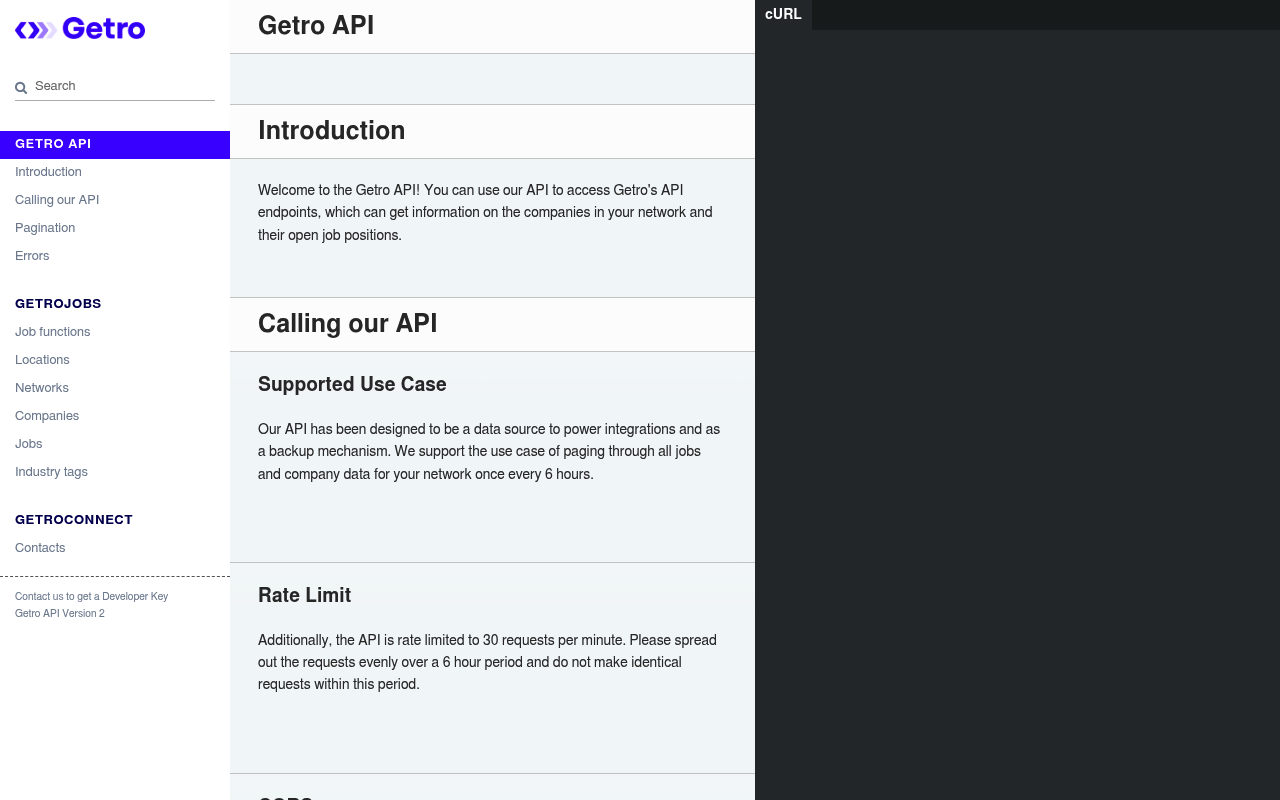Image resolution: width=1280 pixels, height=800 pixels.
Task: Click the Supported Use Case heading
Action: tap(352, 385)
